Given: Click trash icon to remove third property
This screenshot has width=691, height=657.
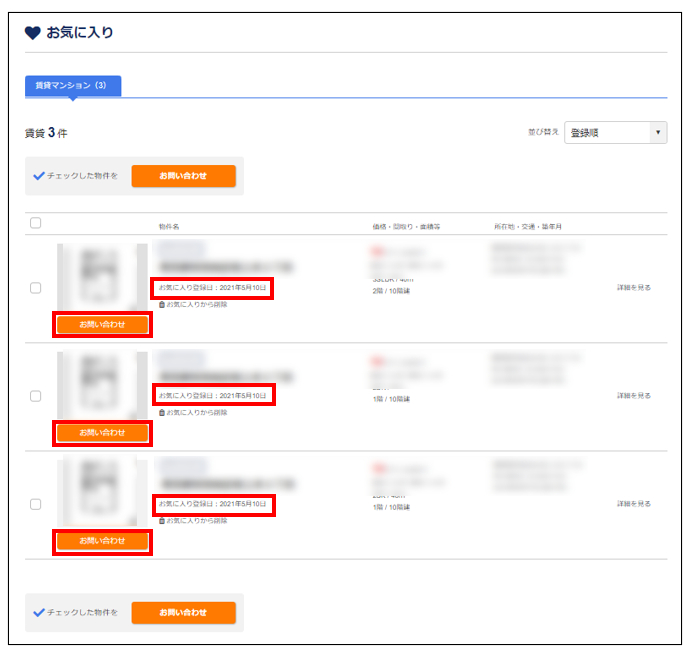Looking at the screenshot, I should [x=162, y=520].
